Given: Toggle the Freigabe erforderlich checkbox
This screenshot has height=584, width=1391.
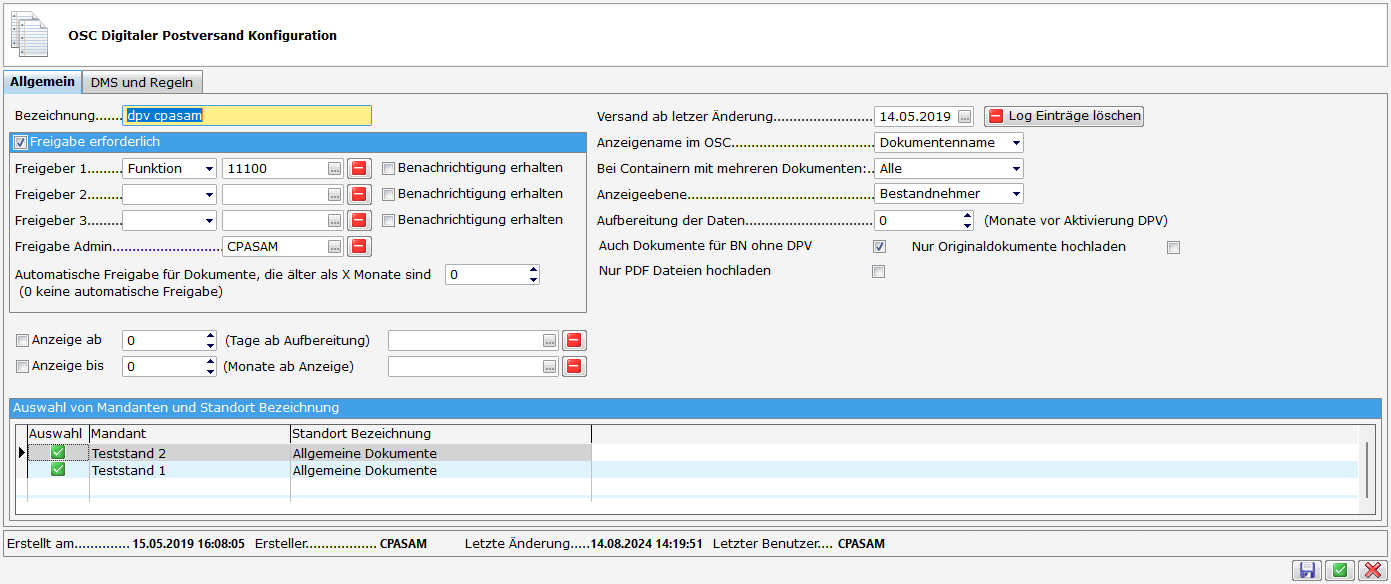Looking at the screenshot, I should pos(21,142).
